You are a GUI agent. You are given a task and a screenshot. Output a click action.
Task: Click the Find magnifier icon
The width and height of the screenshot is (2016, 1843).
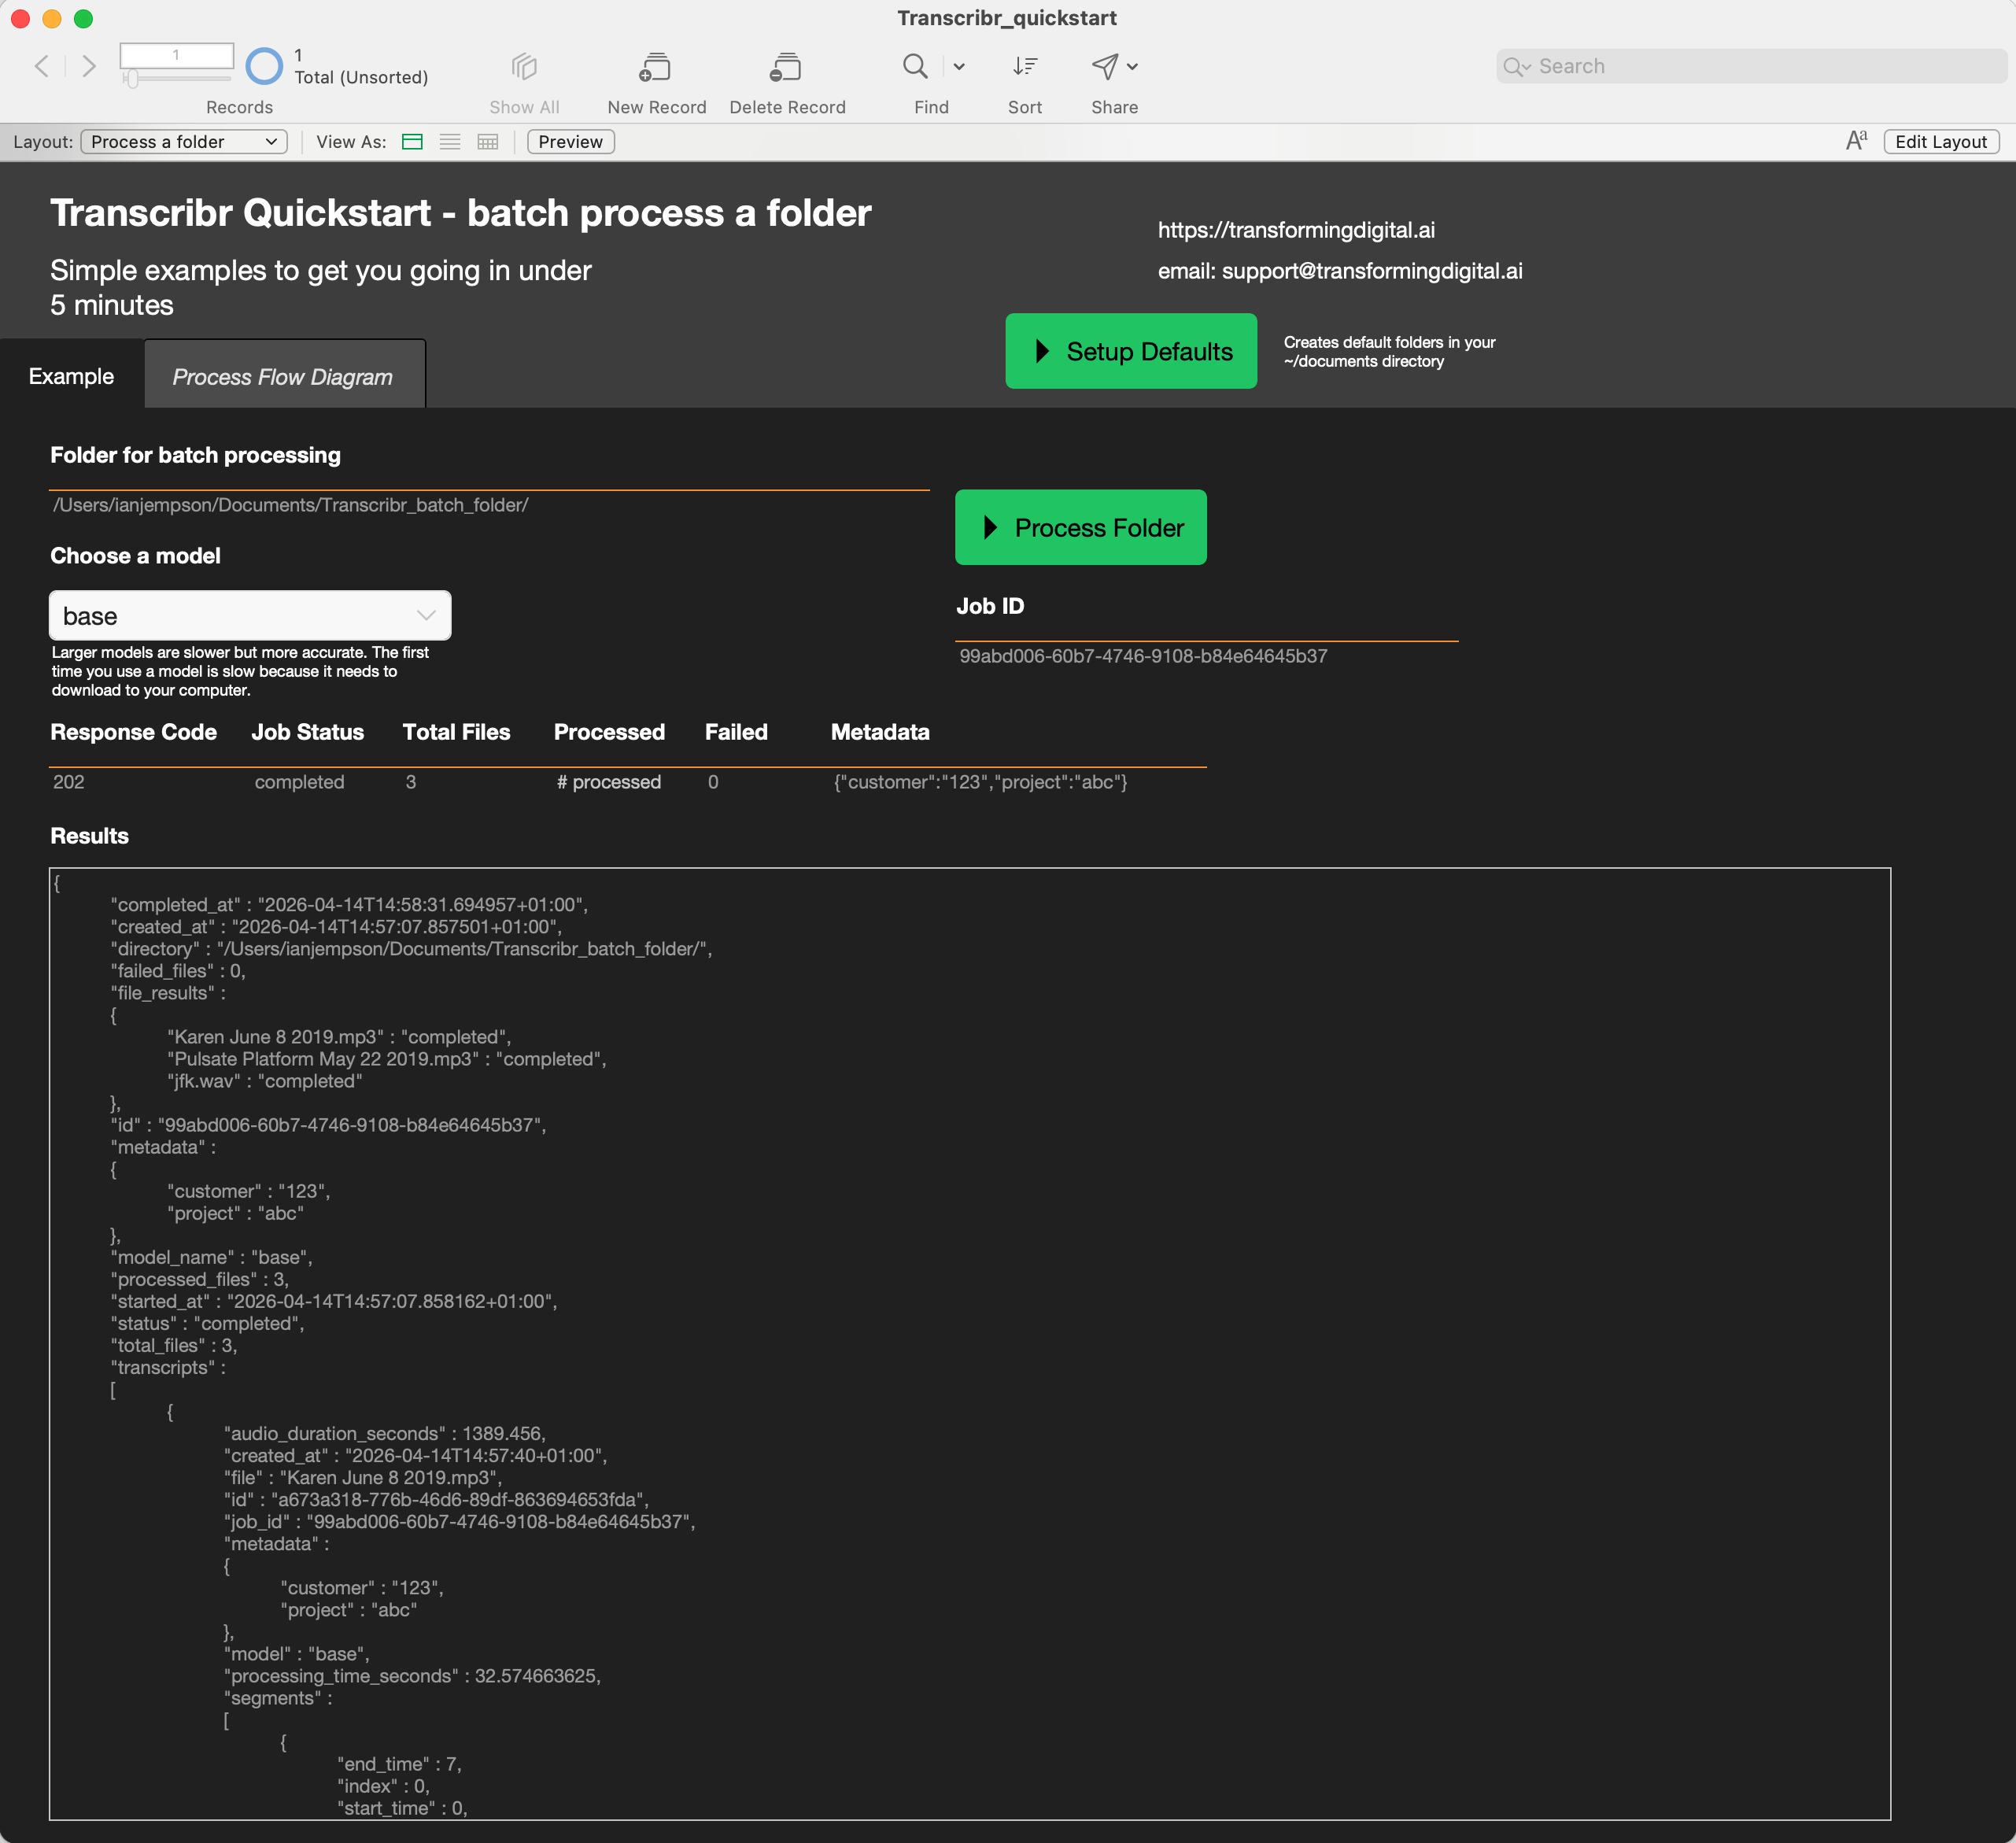pyautogui.click(x=914, y=66)
